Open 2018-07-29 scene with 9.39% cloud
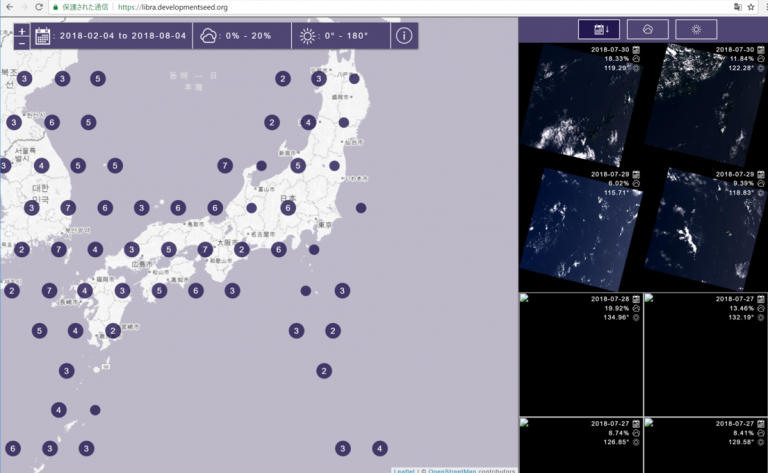 click(706, 230)
